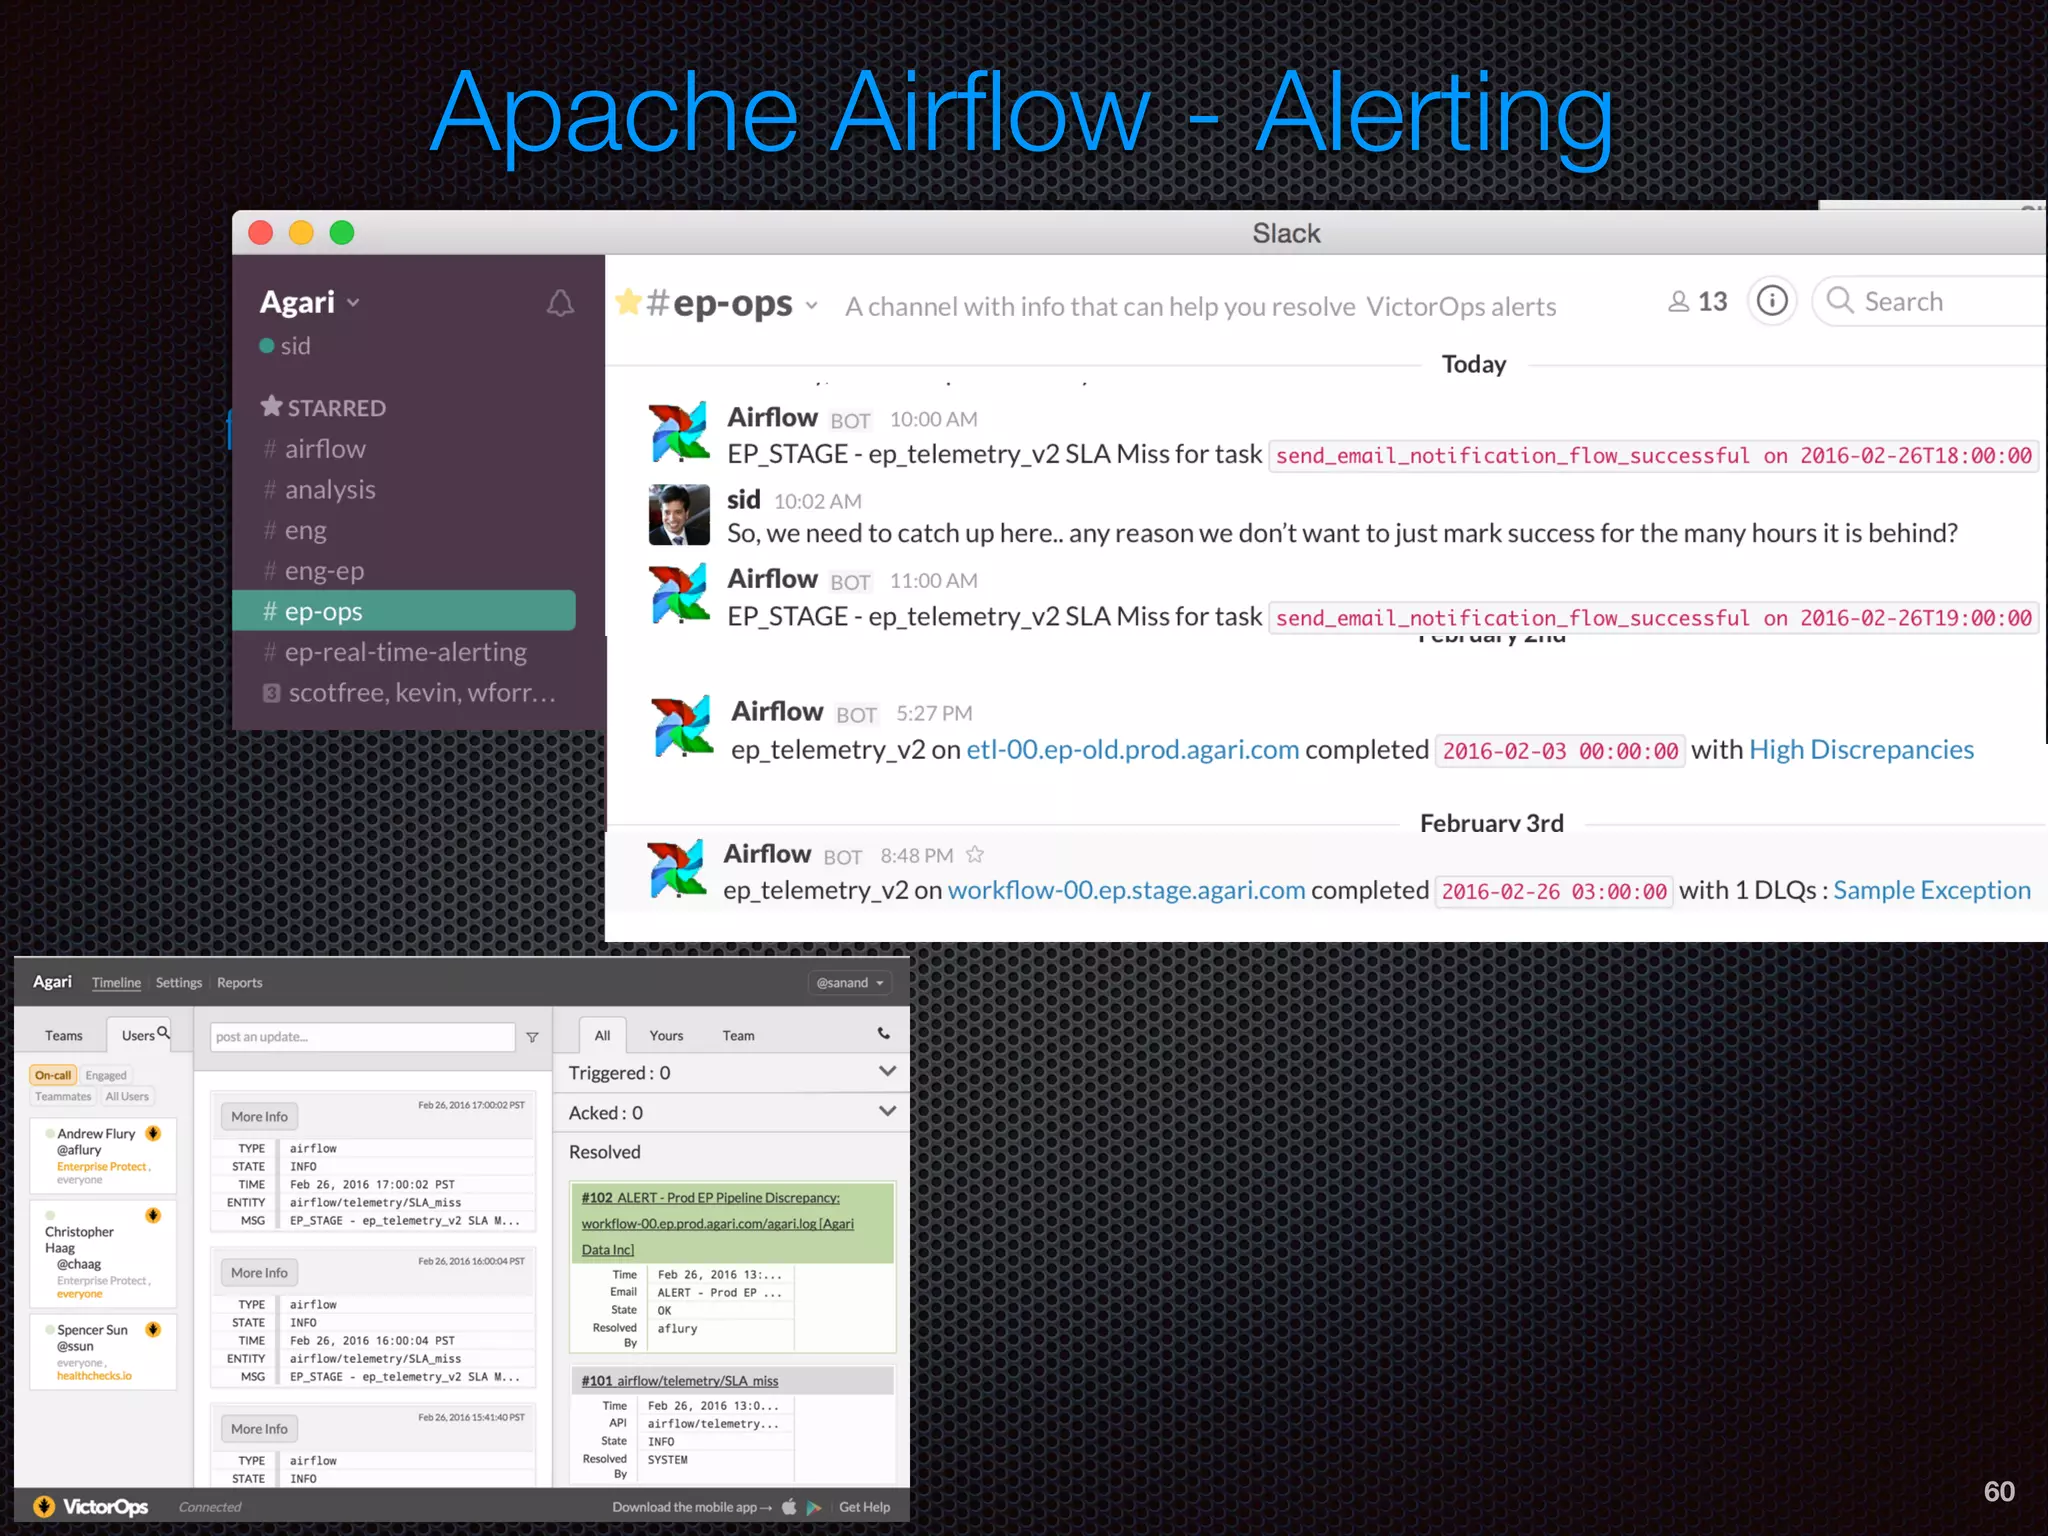2048x1536 pixels.
Task: Open VictorOps Reports menu
Action: pos(240,983)
